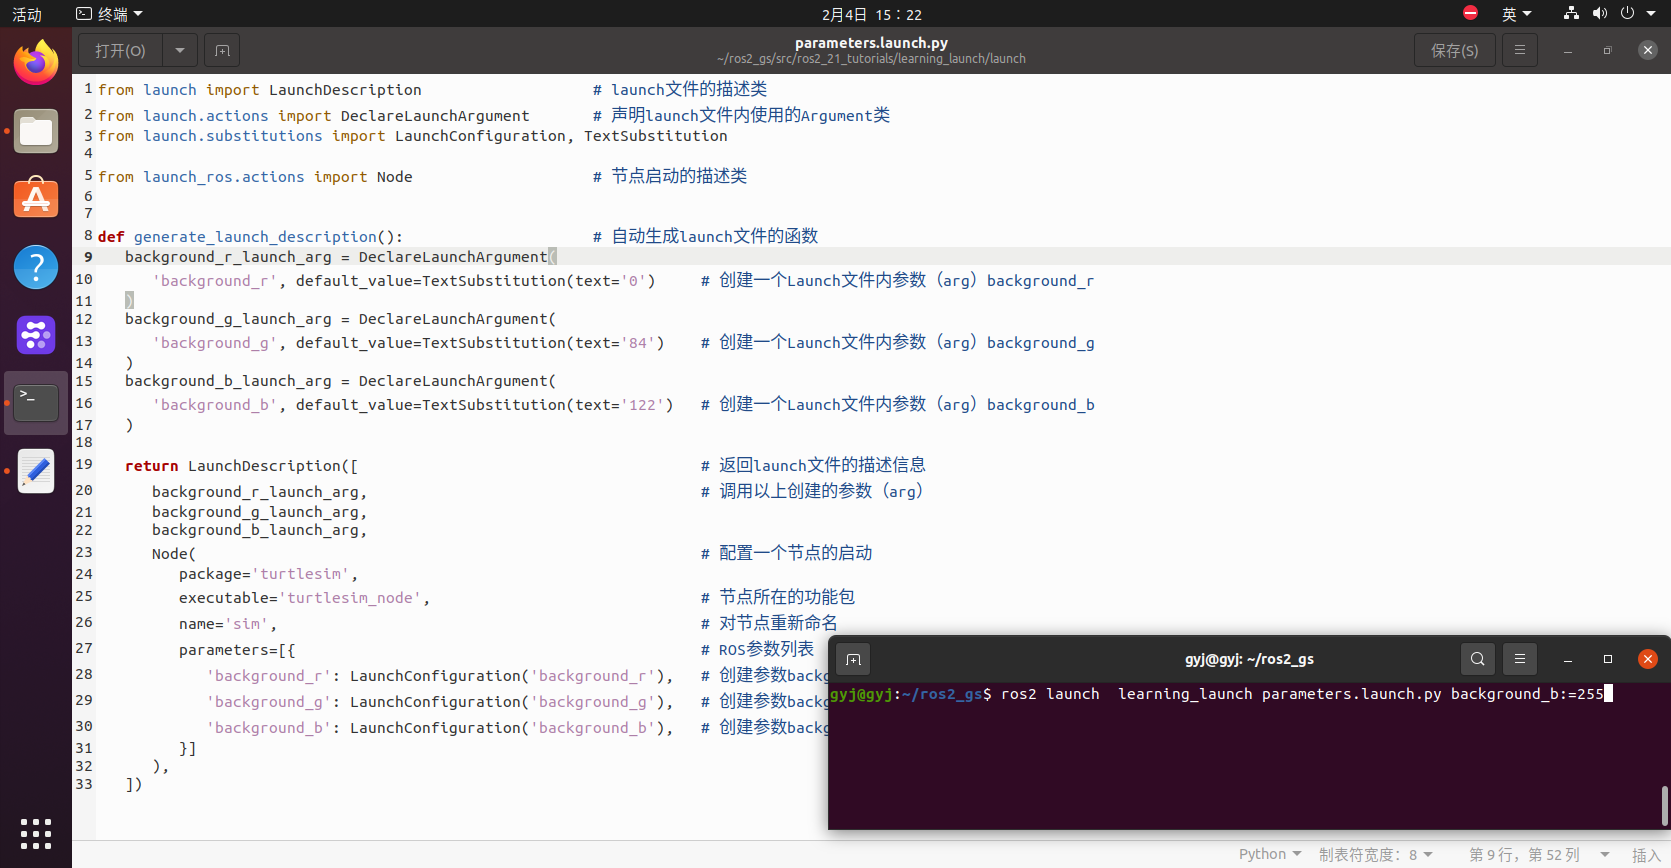Click the terminal search icon
This screenshot has height=868, width=1671.
click(1477, 659)
